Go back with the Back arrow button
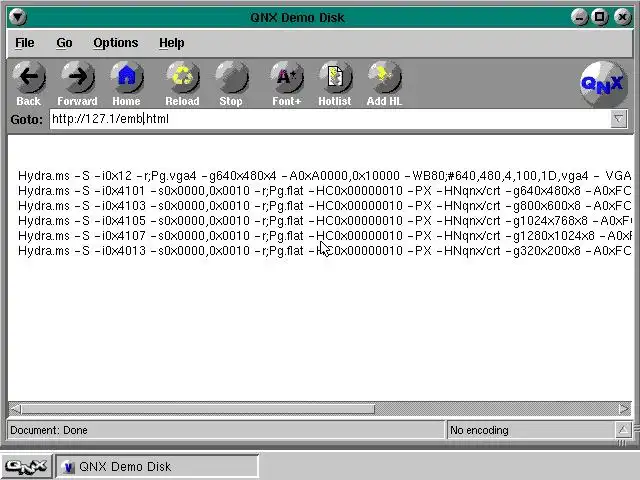Screen dimensions: 640x480 coord(29,84)
